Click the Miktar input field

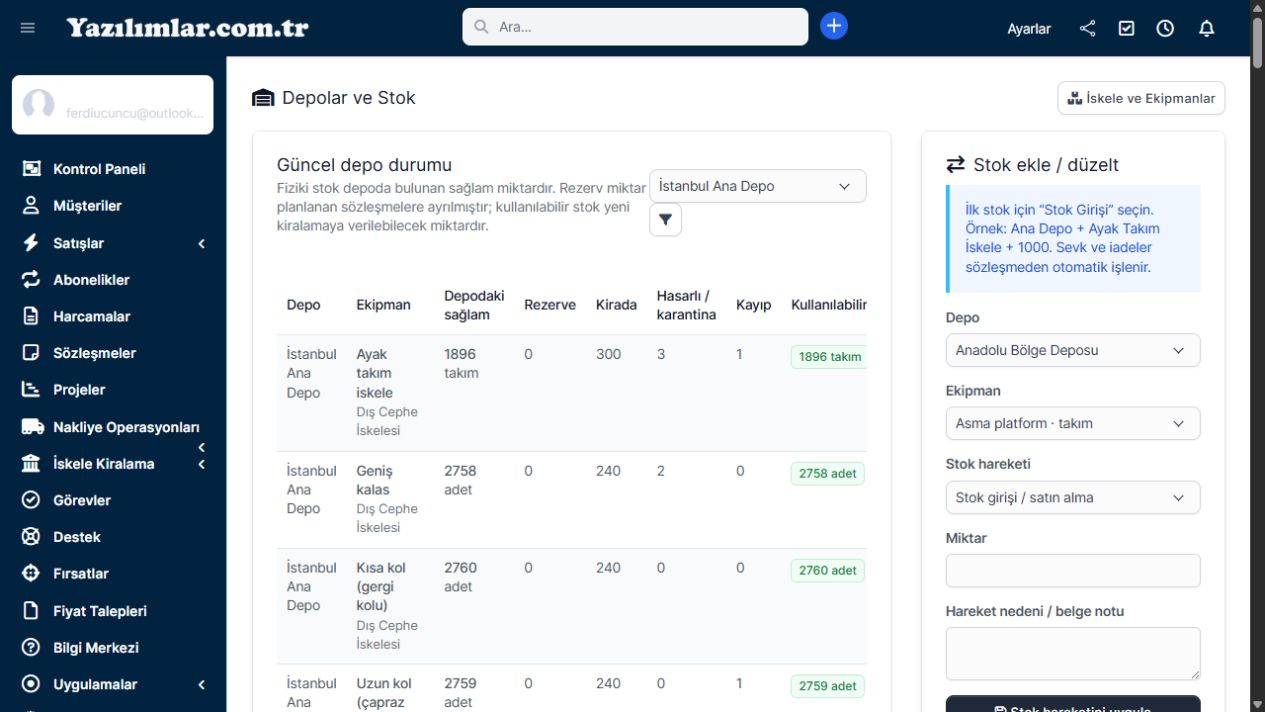[x=1073, y=571]
